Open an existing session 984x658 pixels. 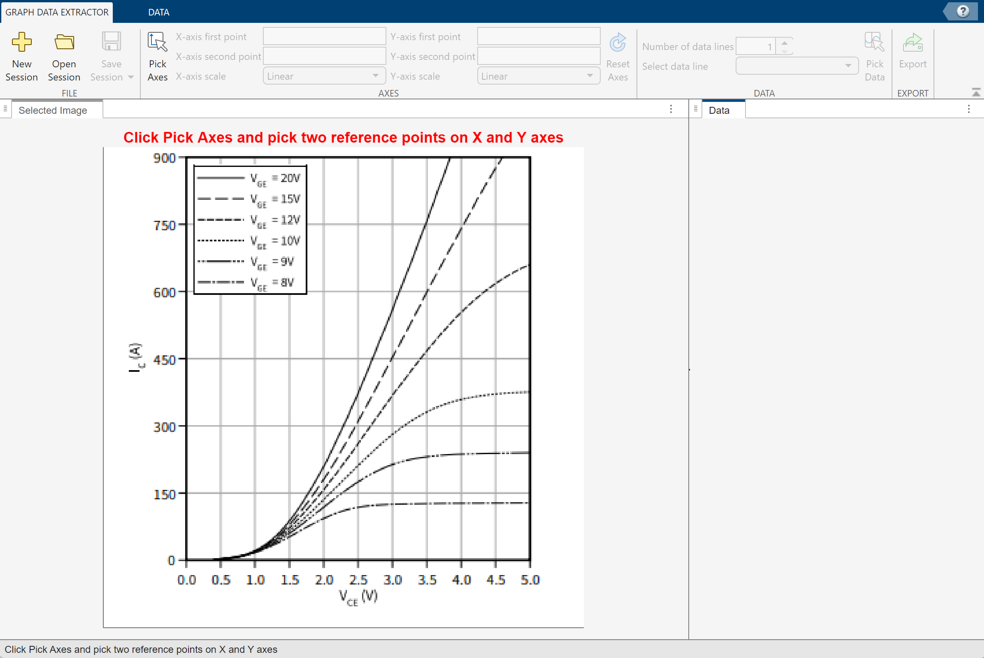point(63,50)
